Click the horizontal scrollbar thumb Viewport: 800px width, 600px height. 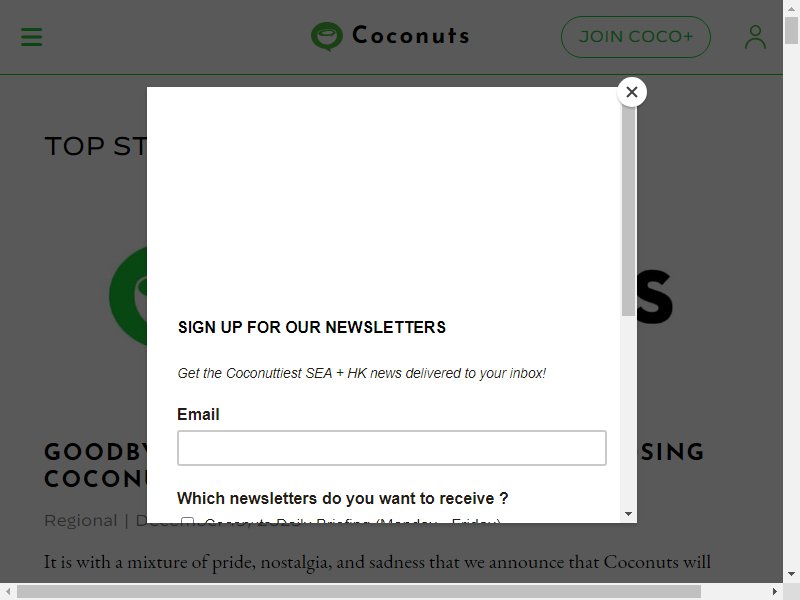click(359, 592)
